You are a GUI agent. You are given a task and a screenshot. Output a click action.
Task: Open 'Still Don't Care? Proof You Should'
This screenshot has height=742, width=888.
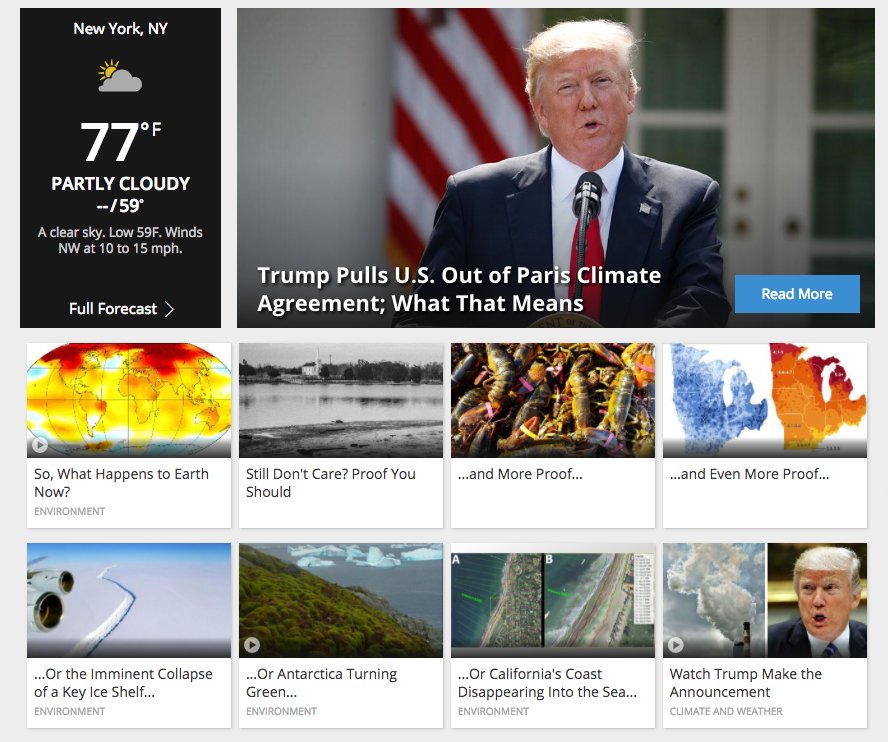331,483
